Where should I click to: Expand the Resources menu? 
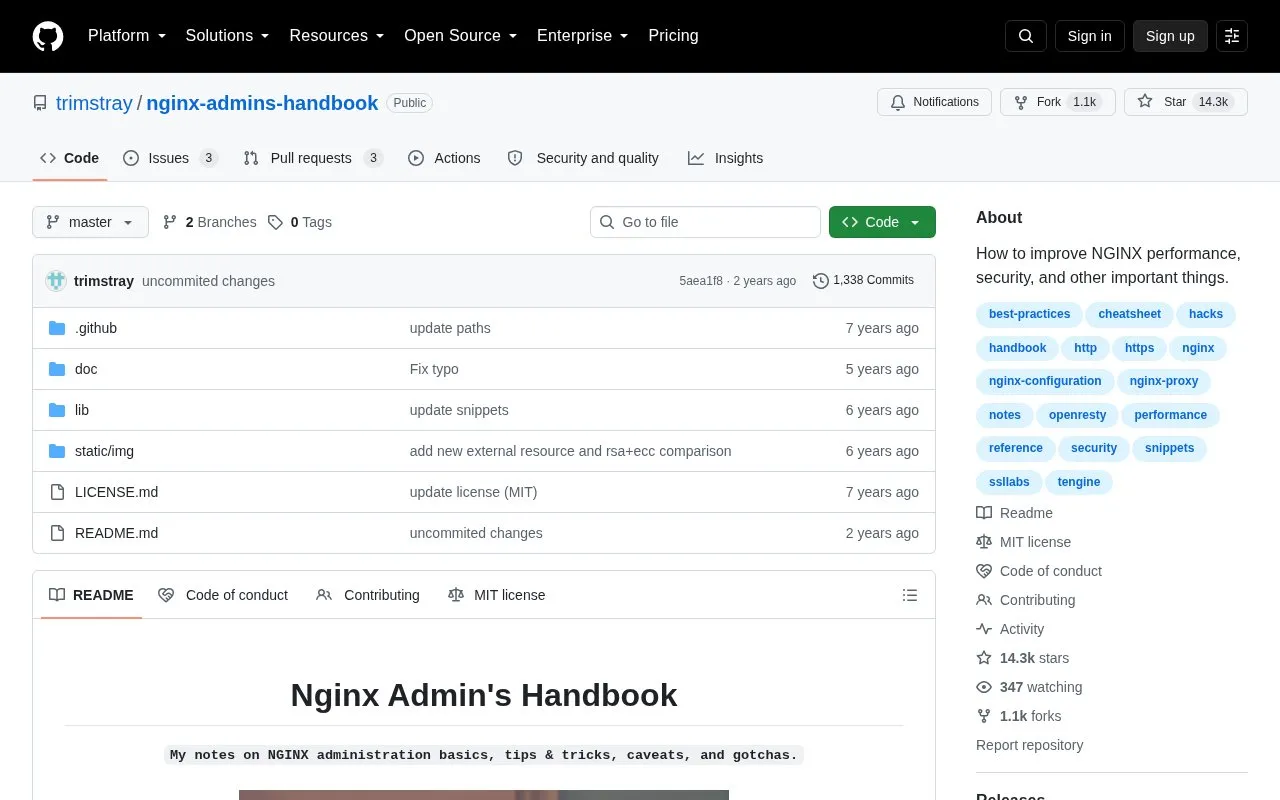point(337,36)
